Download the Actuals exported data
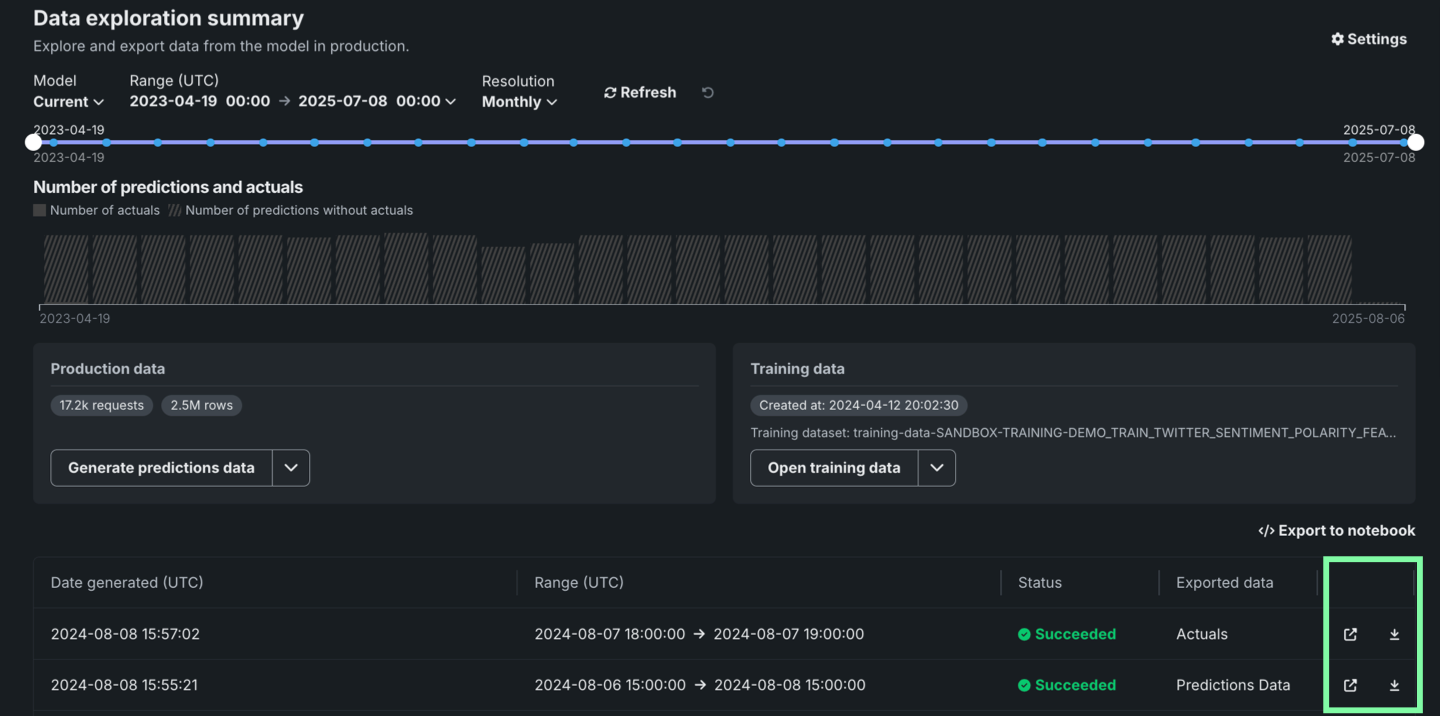Image resolution: width=1440 pixels, height=716 pixels. click(1394, 634)
